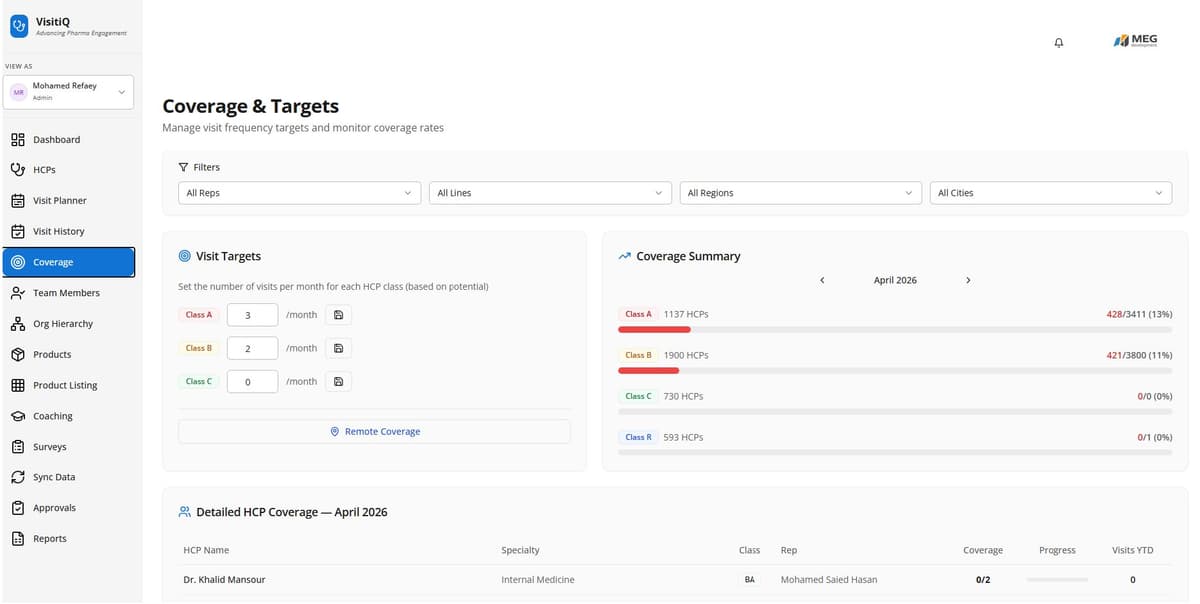Open the Mohamed Refaey view-as selector

(68, 92)
